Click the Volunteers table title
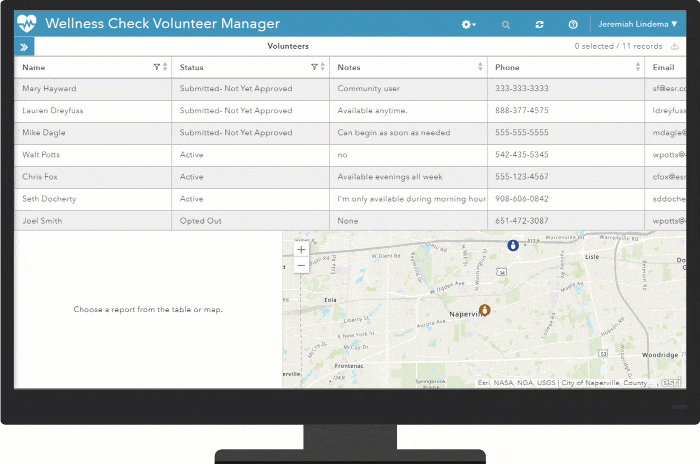Image resolution: width=700 pixels, height=464 pixels. 288,46
